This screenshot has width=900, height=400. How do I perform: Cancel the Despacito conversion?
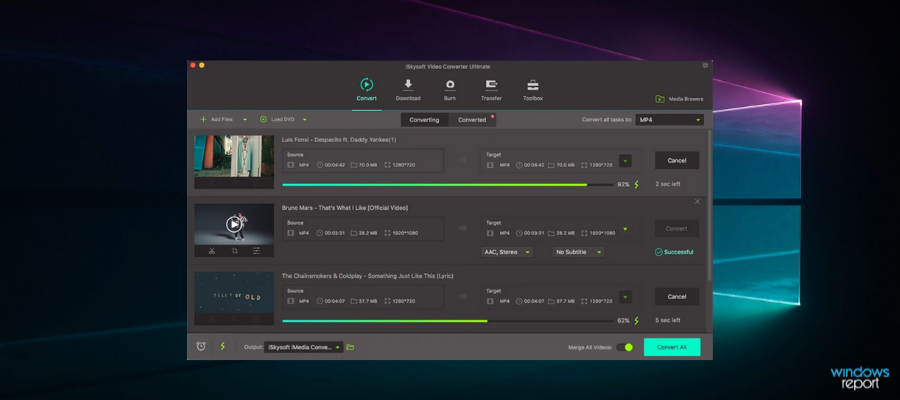pyautogui.click(x=677, y=161)
